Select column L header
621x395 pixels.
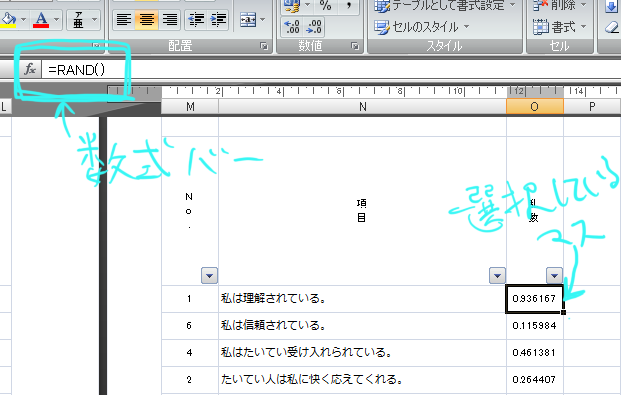(5, 107)
